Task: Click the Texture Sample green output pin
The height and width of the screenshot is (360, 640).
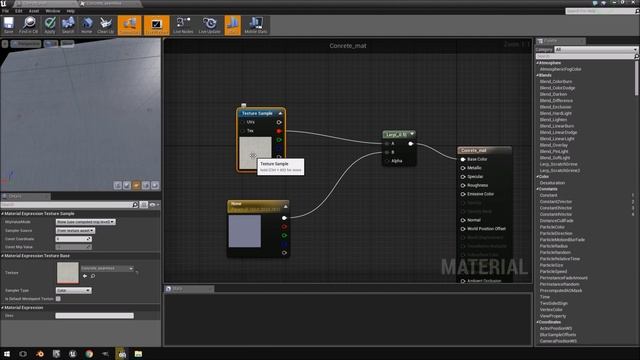Action: point(279,140)
